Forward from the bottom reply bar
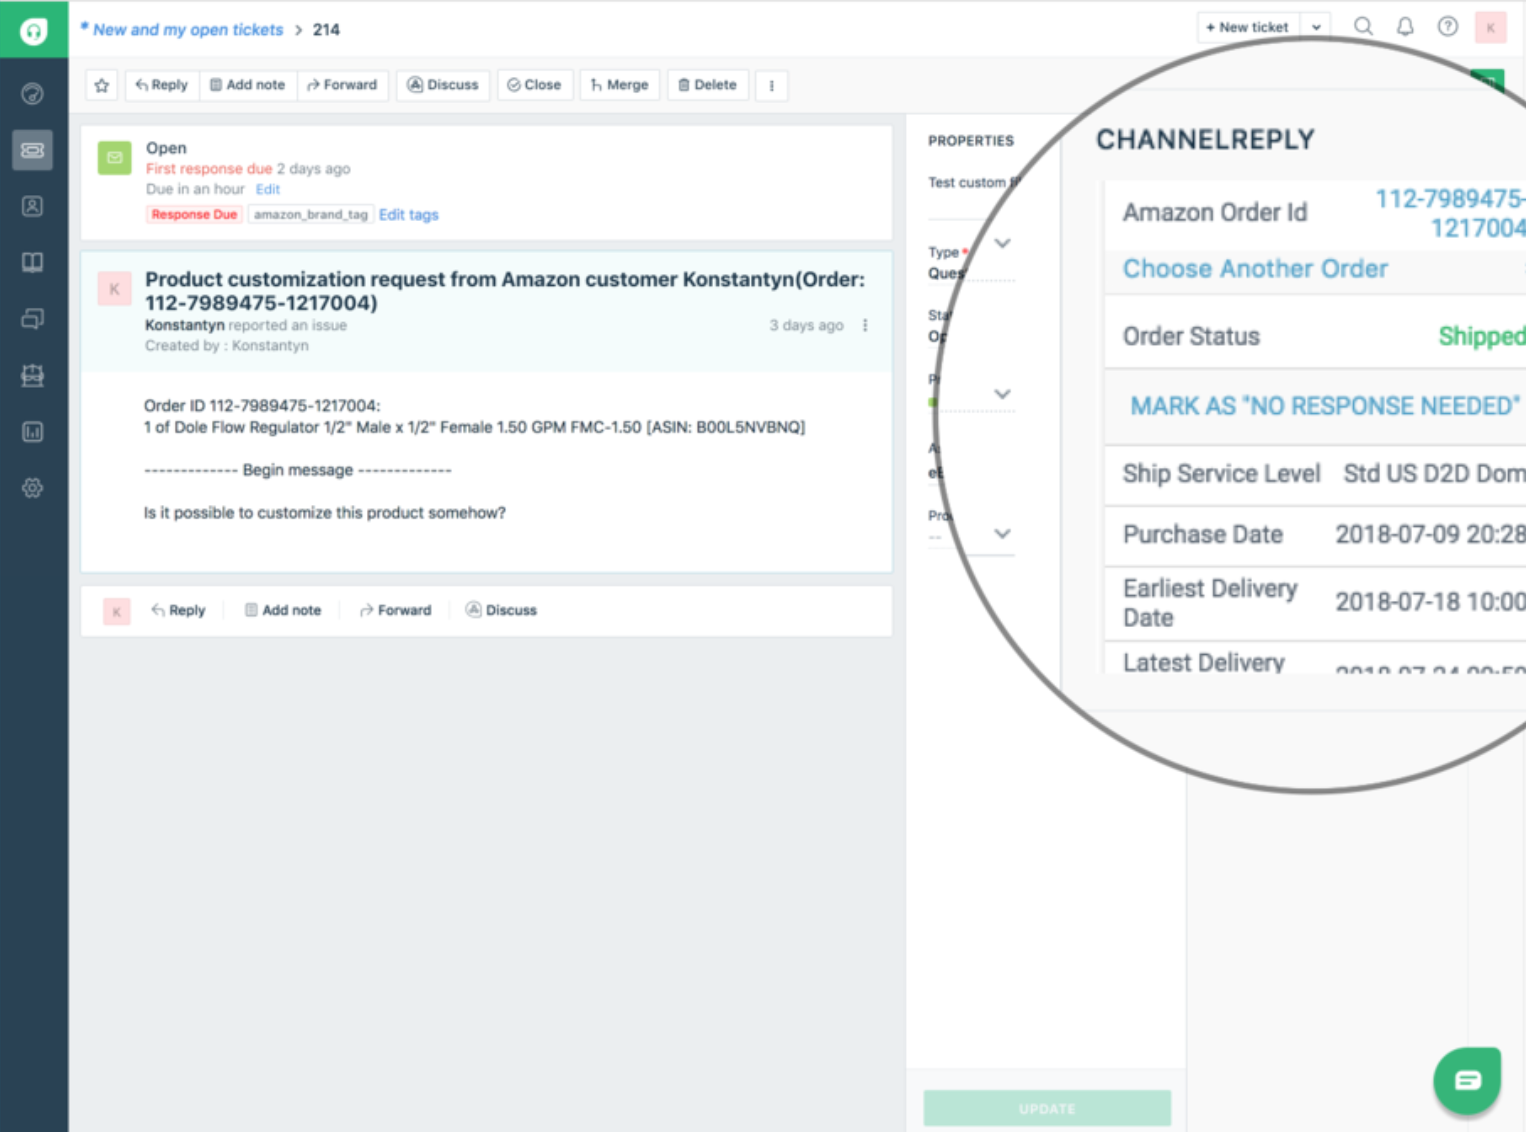The width and height of the screenshot is (1526, 1132). 396,610
